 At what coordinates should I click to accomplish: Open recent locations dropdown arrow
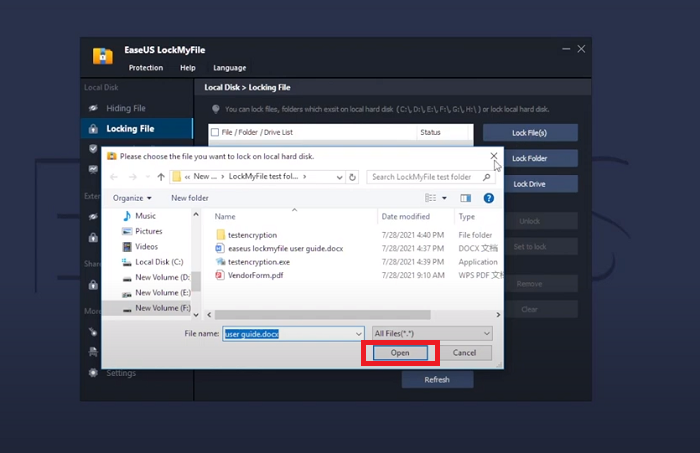[147, 177]
